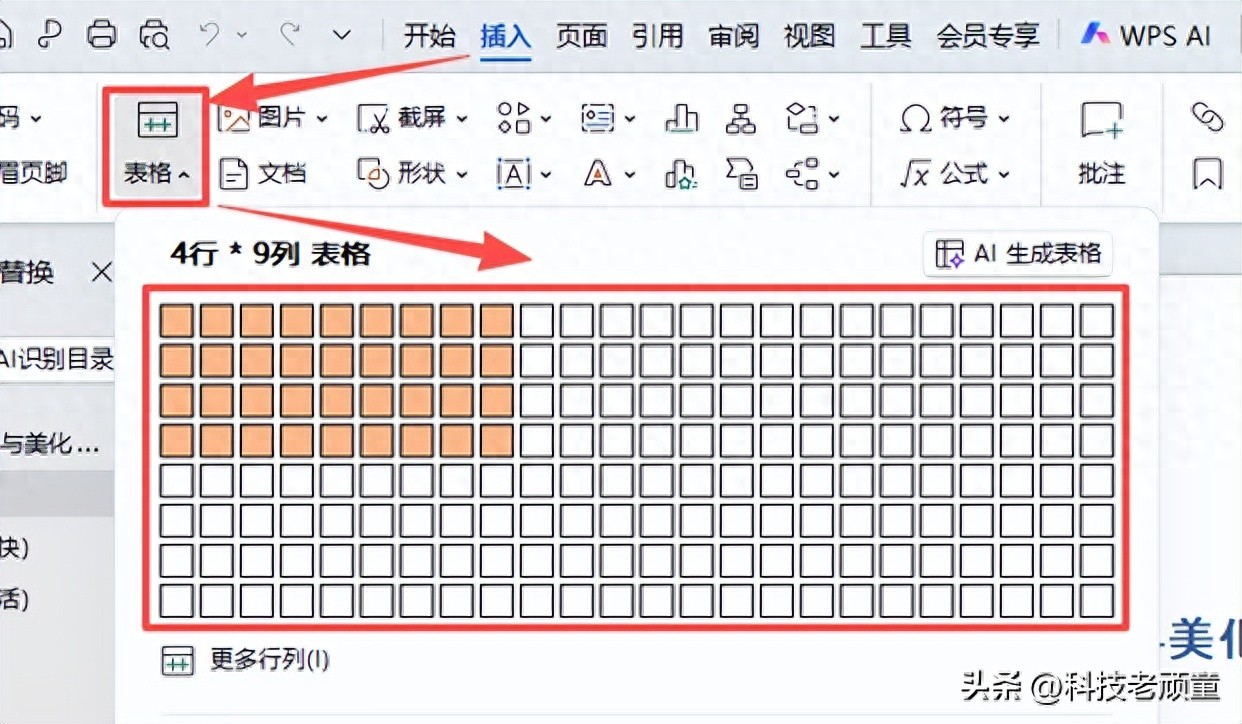This screenshot has width=1242, height=724.
Task: Click the AI 生成表格 button
Action: click(1018, 254)
